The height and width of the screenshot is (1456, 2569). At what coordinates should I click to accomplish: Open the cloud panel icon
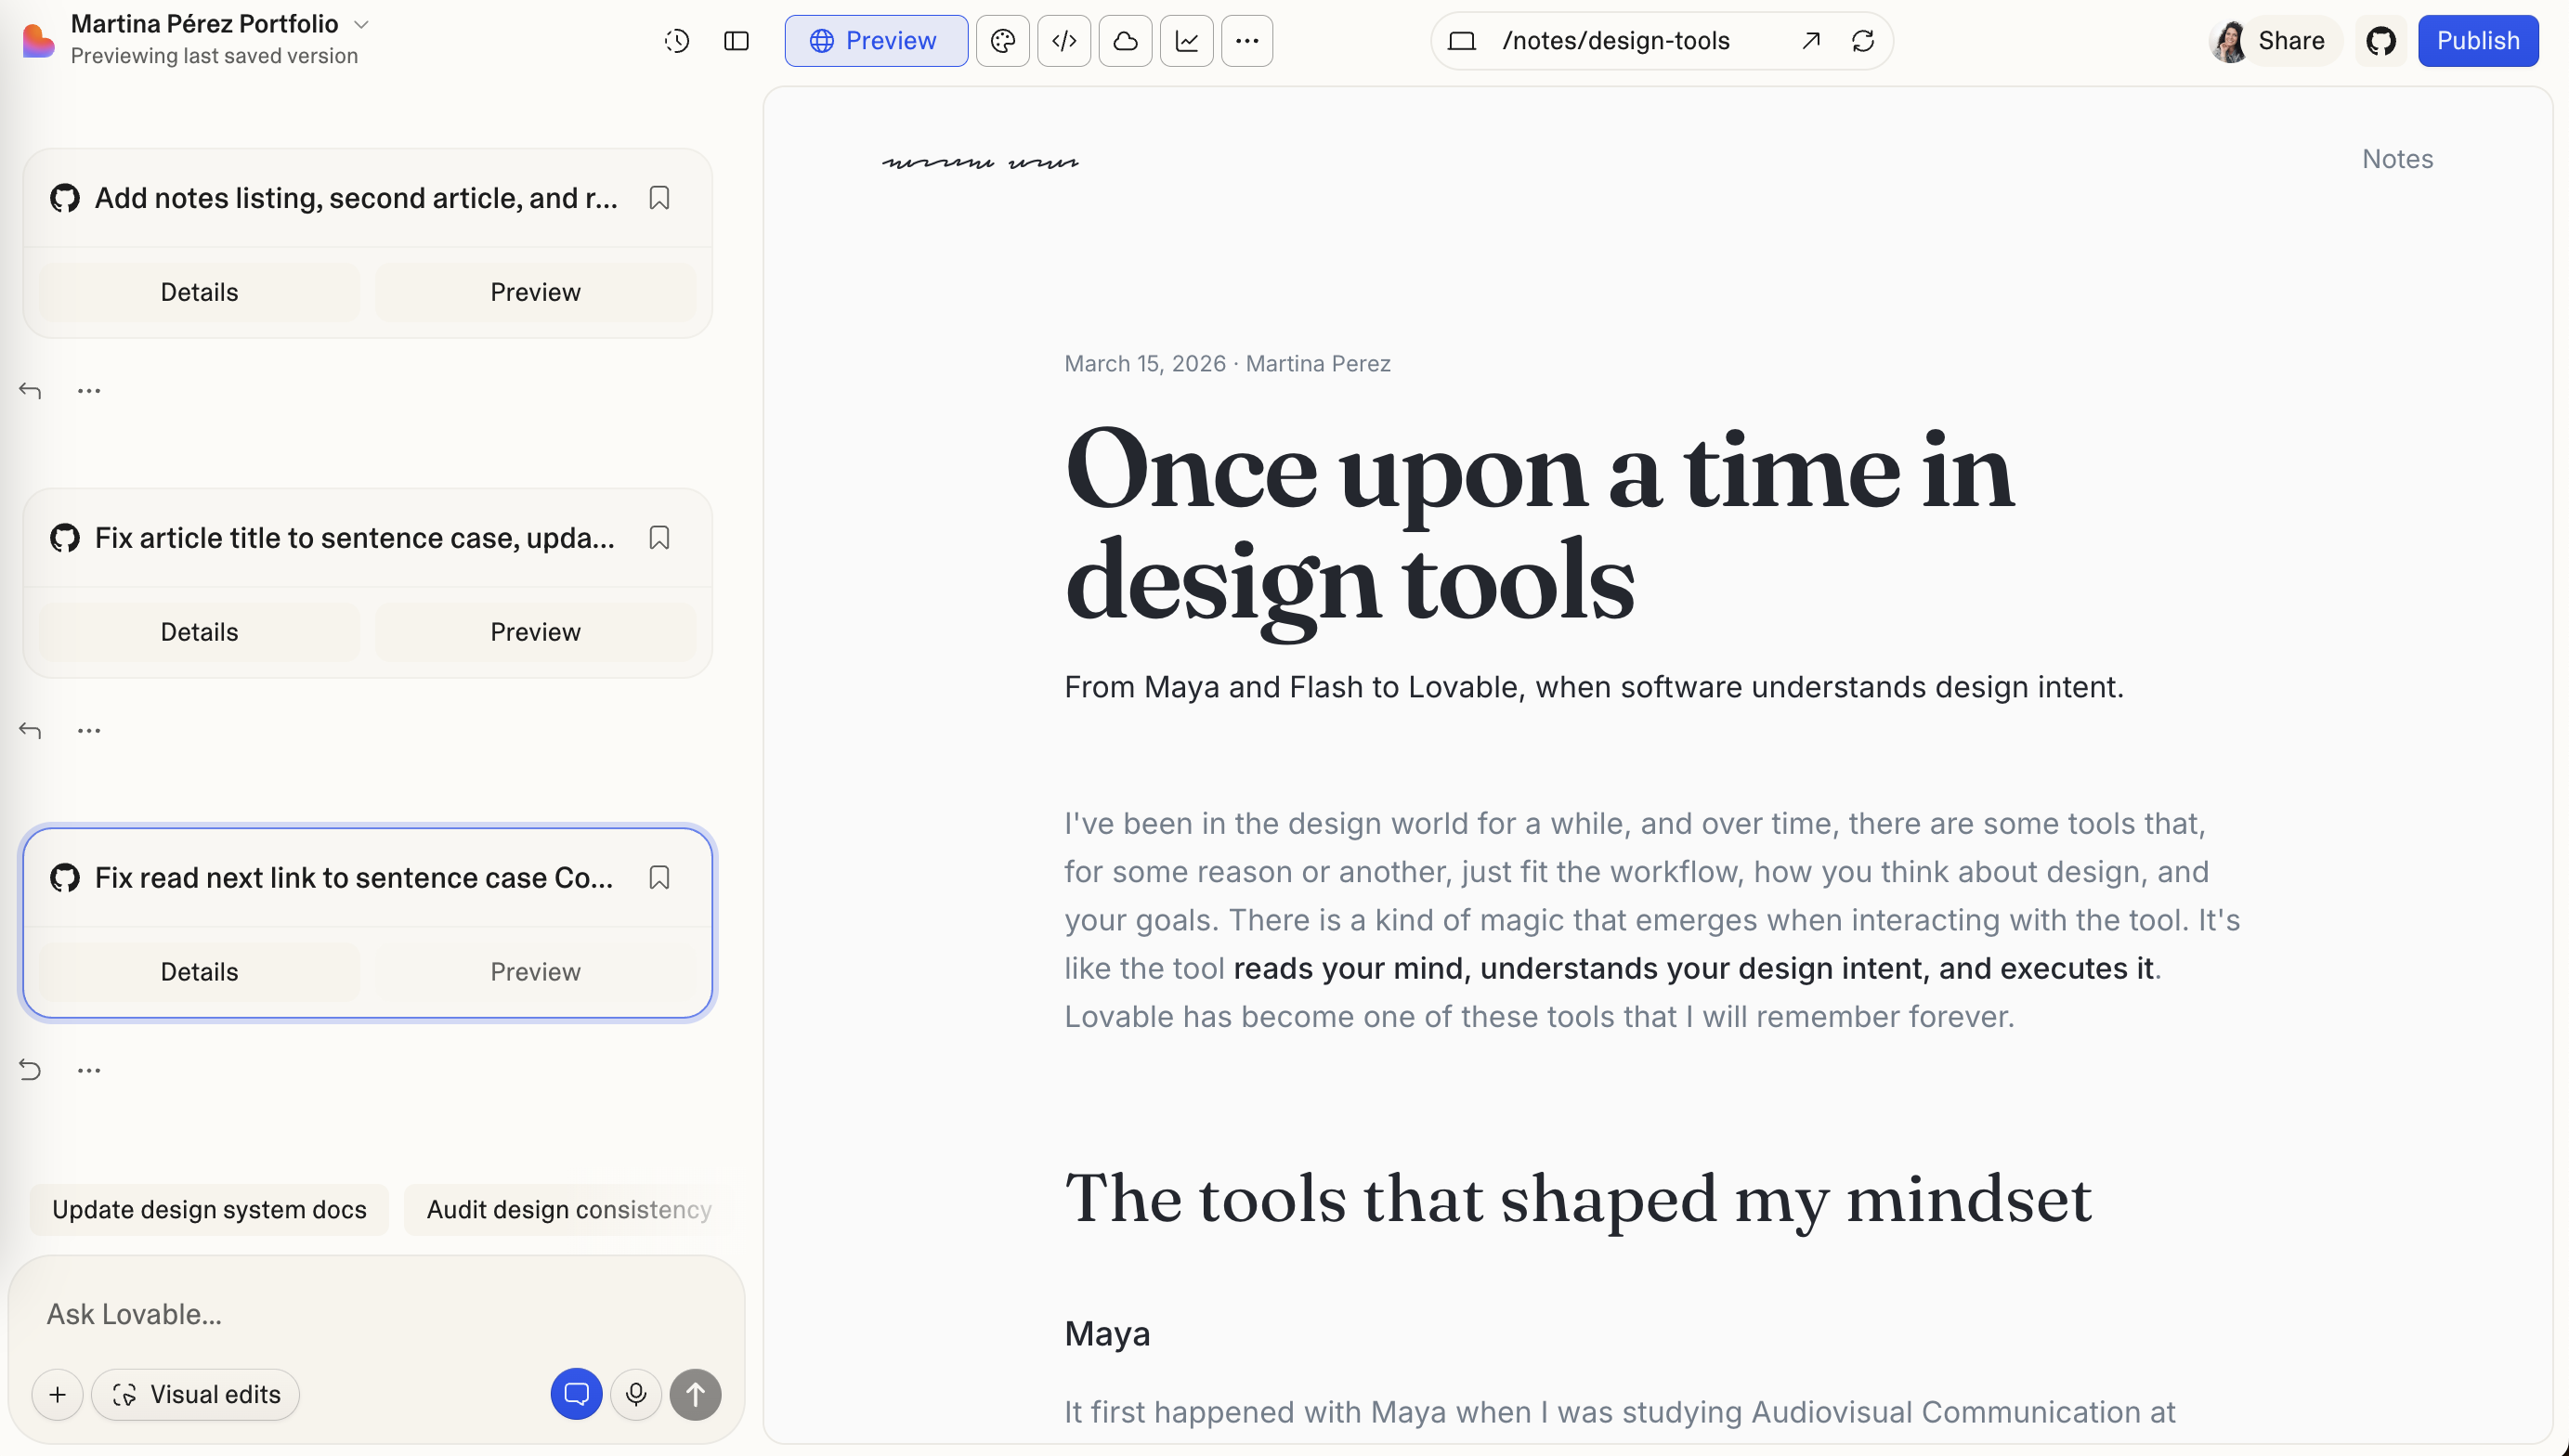1125,41
